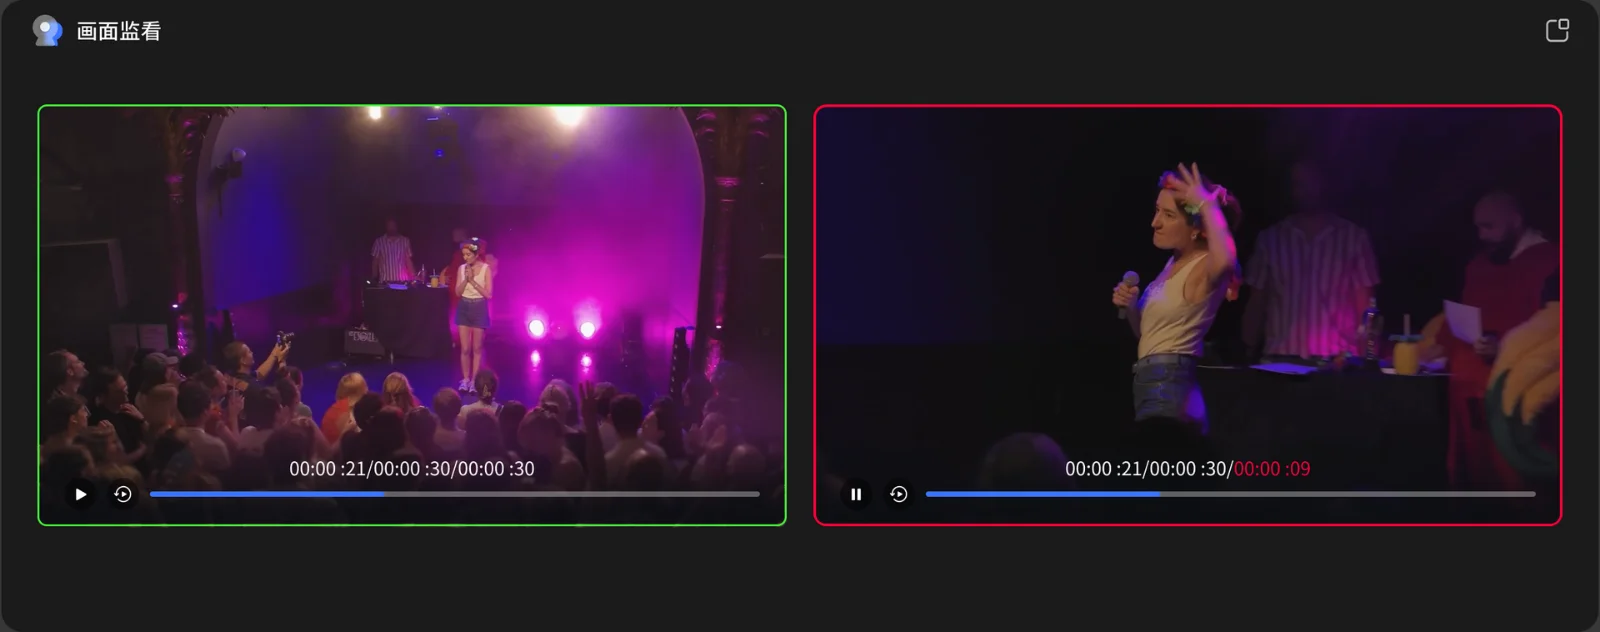Pause the right red-bordered video
Viewport: 1600px width, 632px height.
856,494
